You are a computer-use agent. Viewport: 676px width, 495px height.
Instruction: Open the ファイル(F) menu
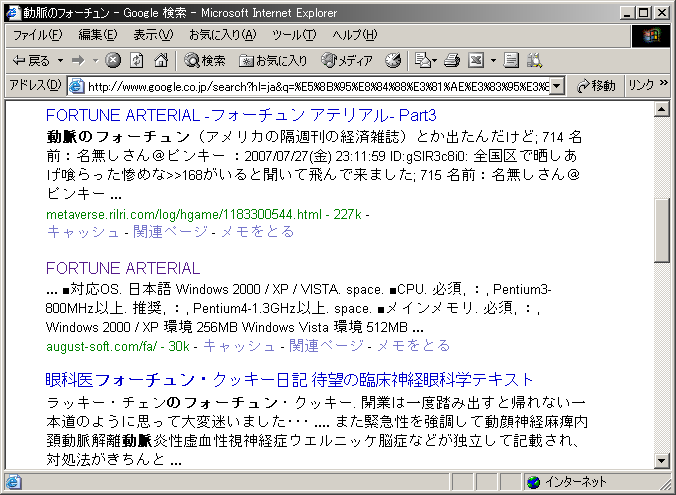(38, 35)
